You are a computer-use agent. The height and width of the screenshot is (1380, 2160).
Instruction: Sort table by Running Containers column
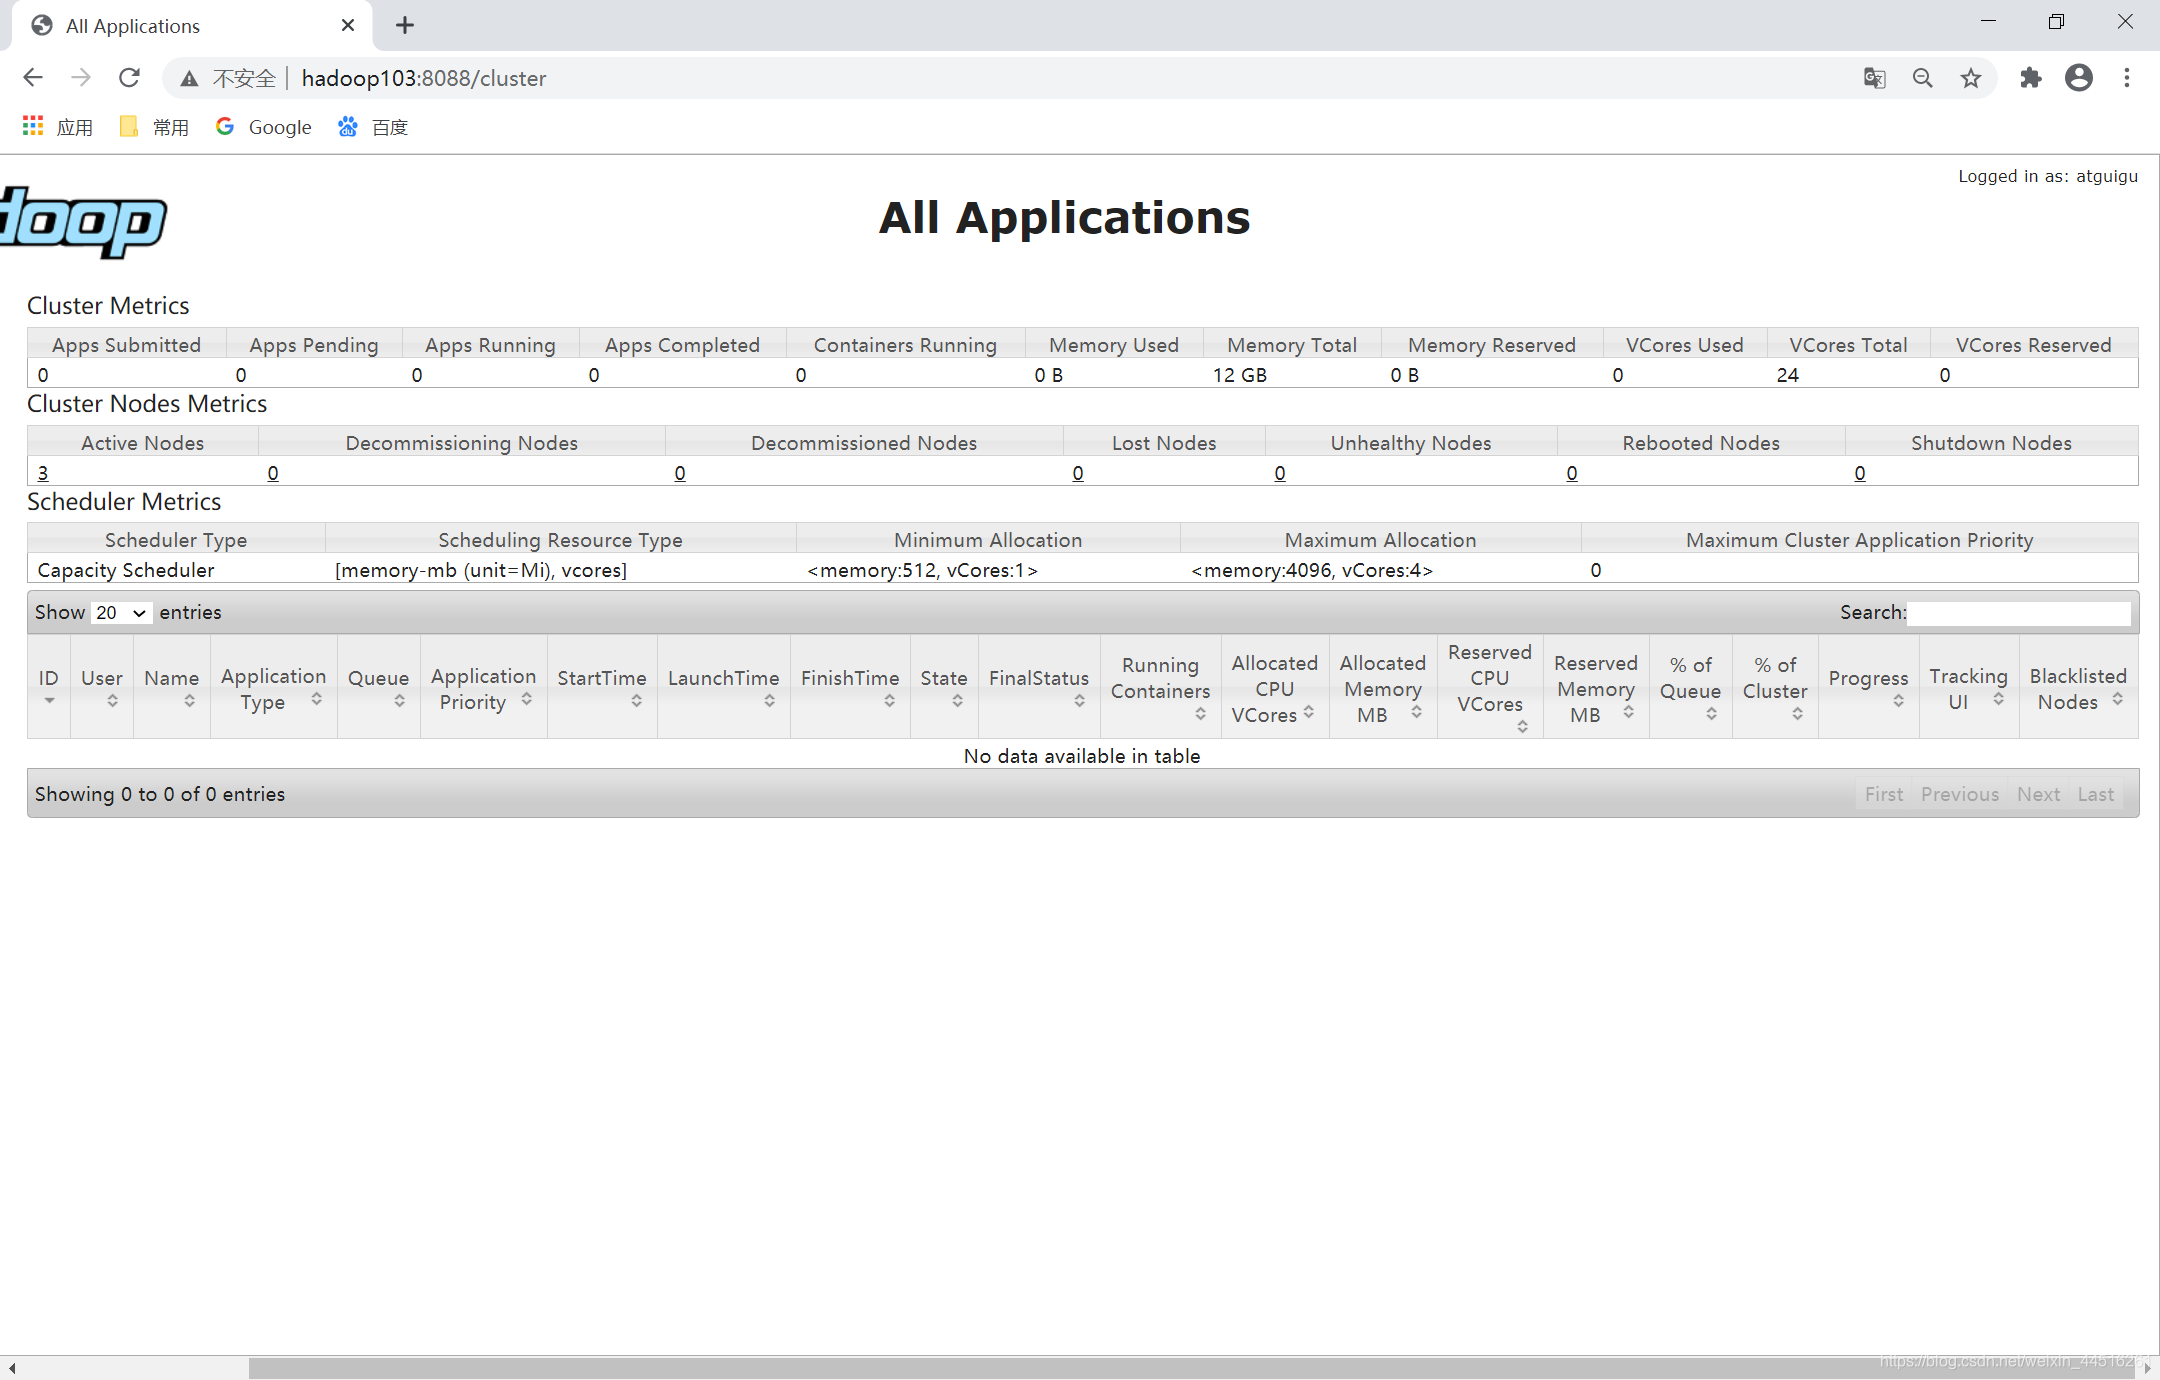(x=1160, y=687)
